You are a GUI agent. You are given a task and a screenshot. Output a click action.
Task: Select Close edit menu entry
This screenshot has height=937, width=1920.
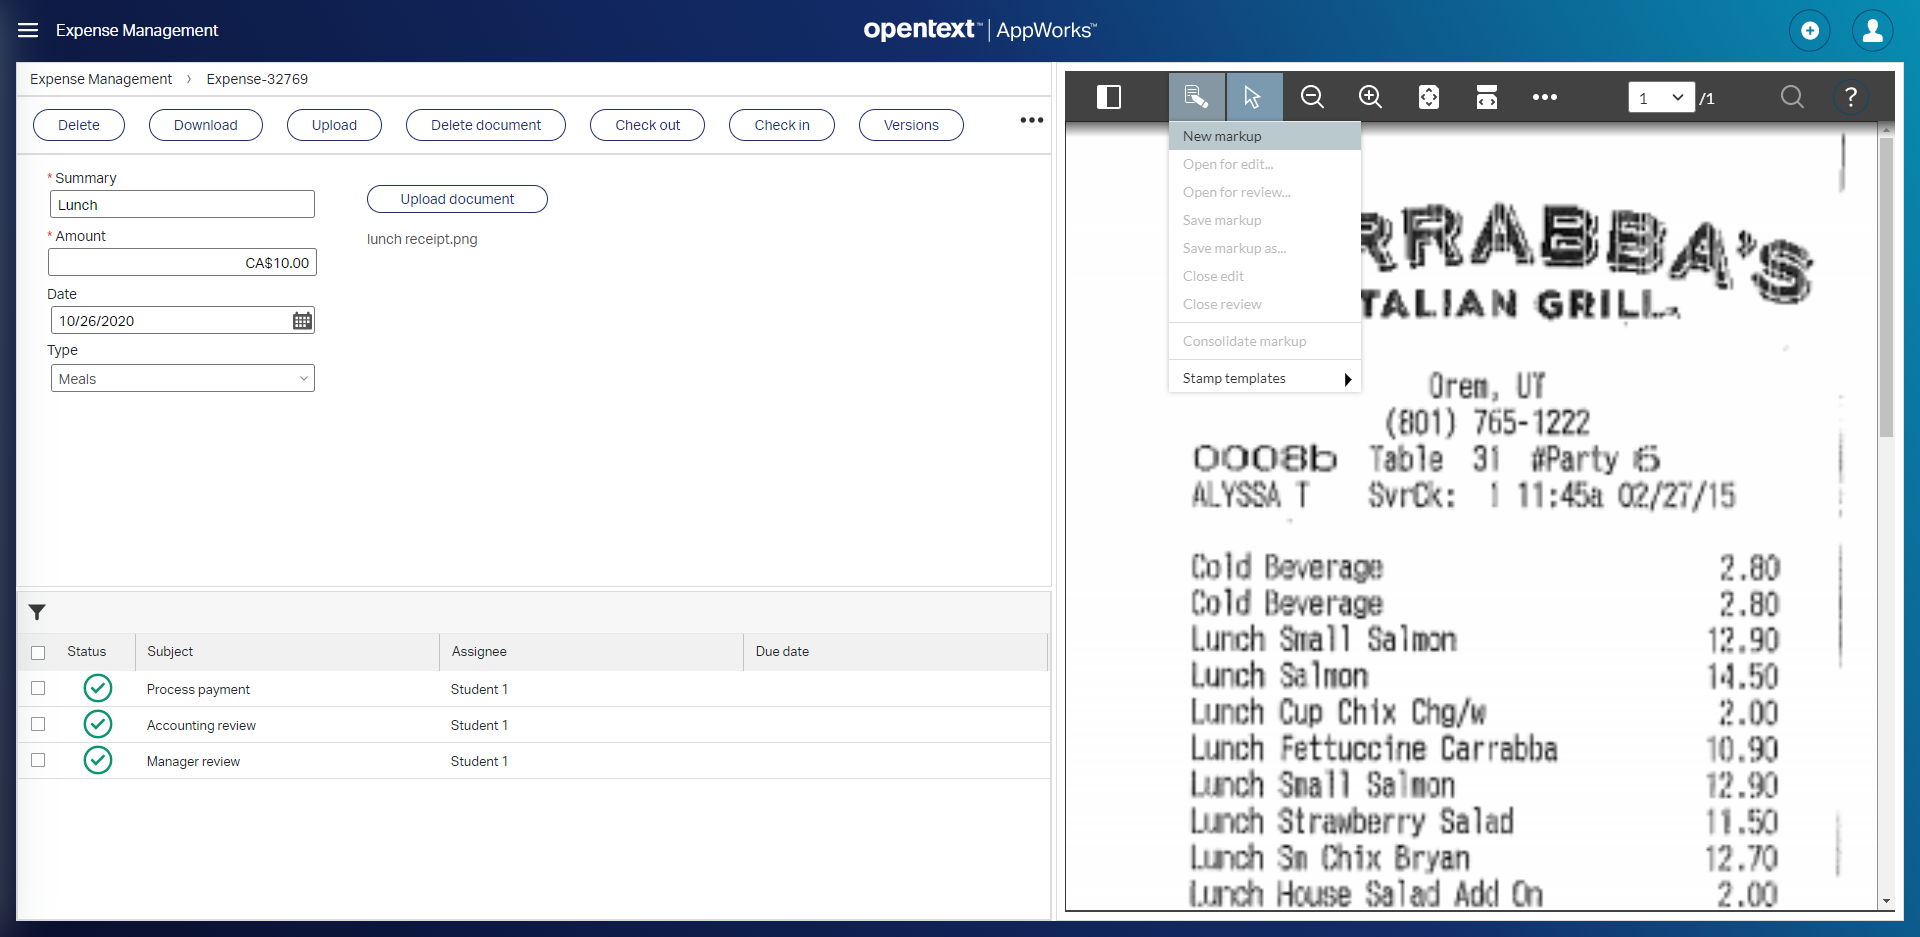tap(1265, 276)
